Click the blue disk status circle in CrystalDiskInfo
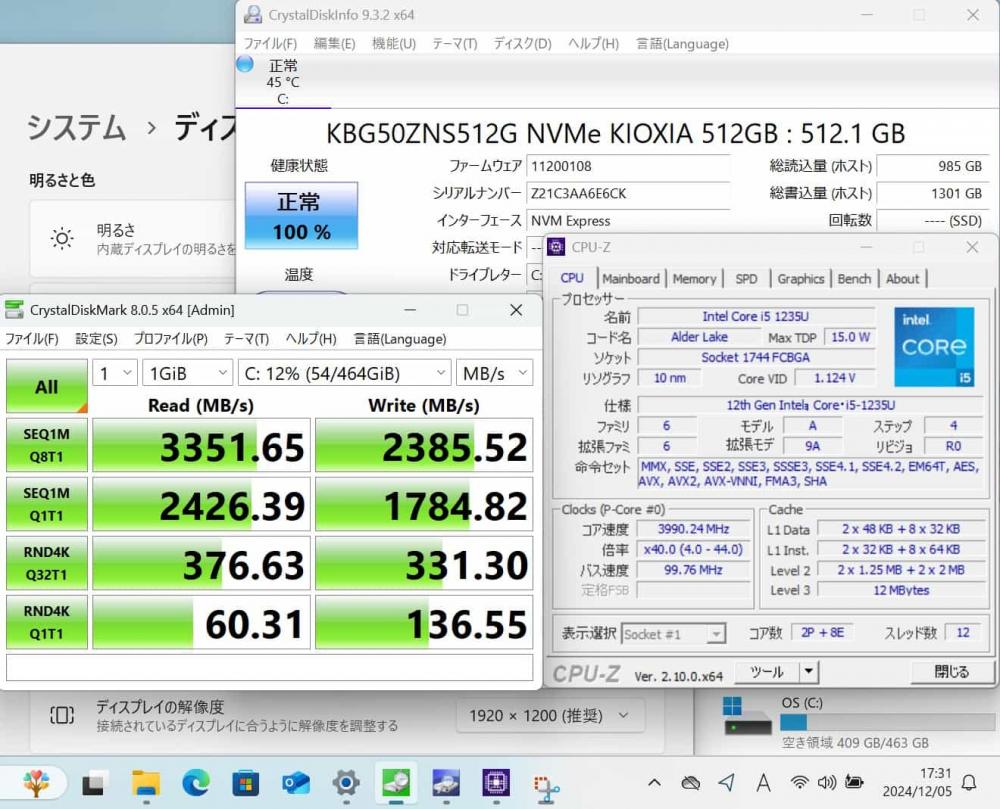 [245, 64]
